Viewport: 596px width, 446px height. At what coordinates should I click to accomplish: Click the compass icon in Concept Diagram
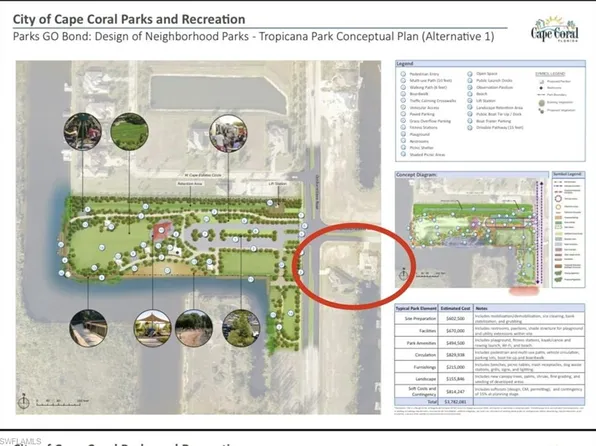click(403, 274)
